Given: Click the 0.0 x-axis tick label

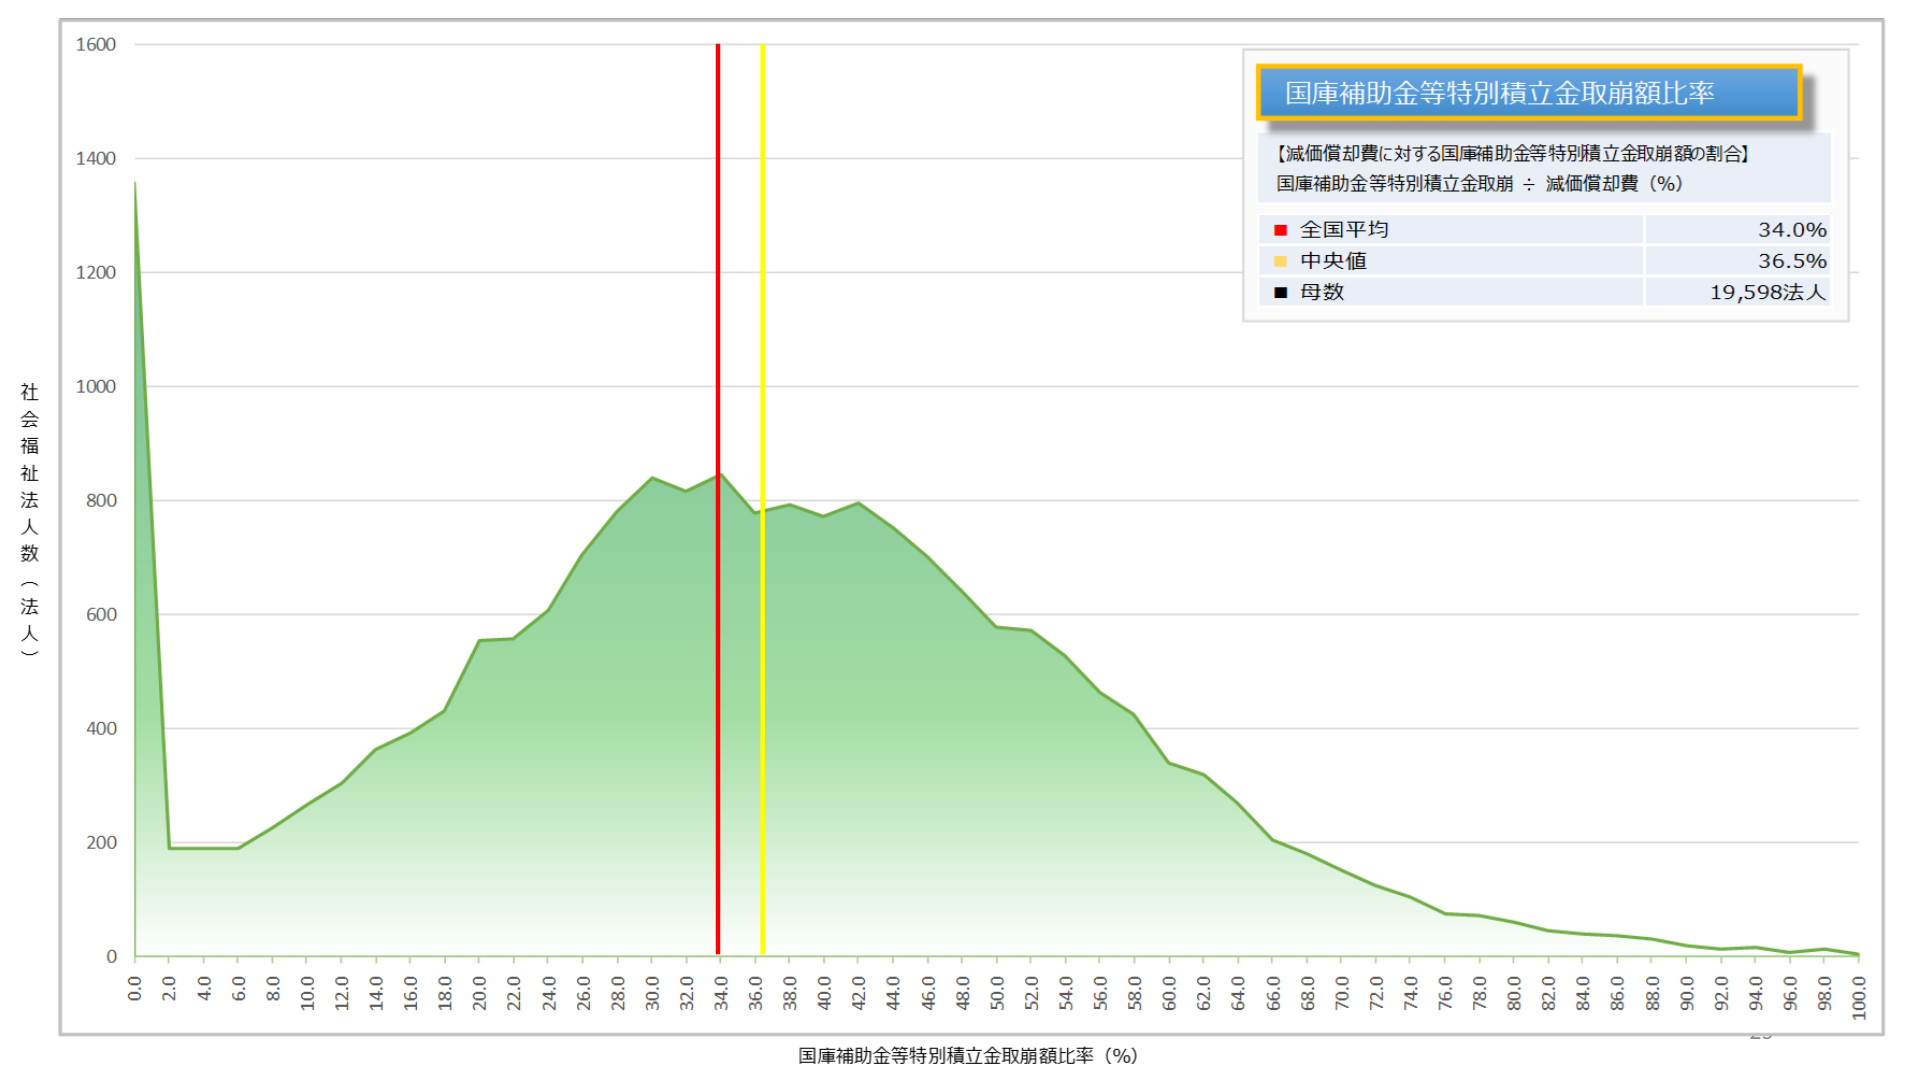Looking at the screenshot, I should tap(135, 989).
